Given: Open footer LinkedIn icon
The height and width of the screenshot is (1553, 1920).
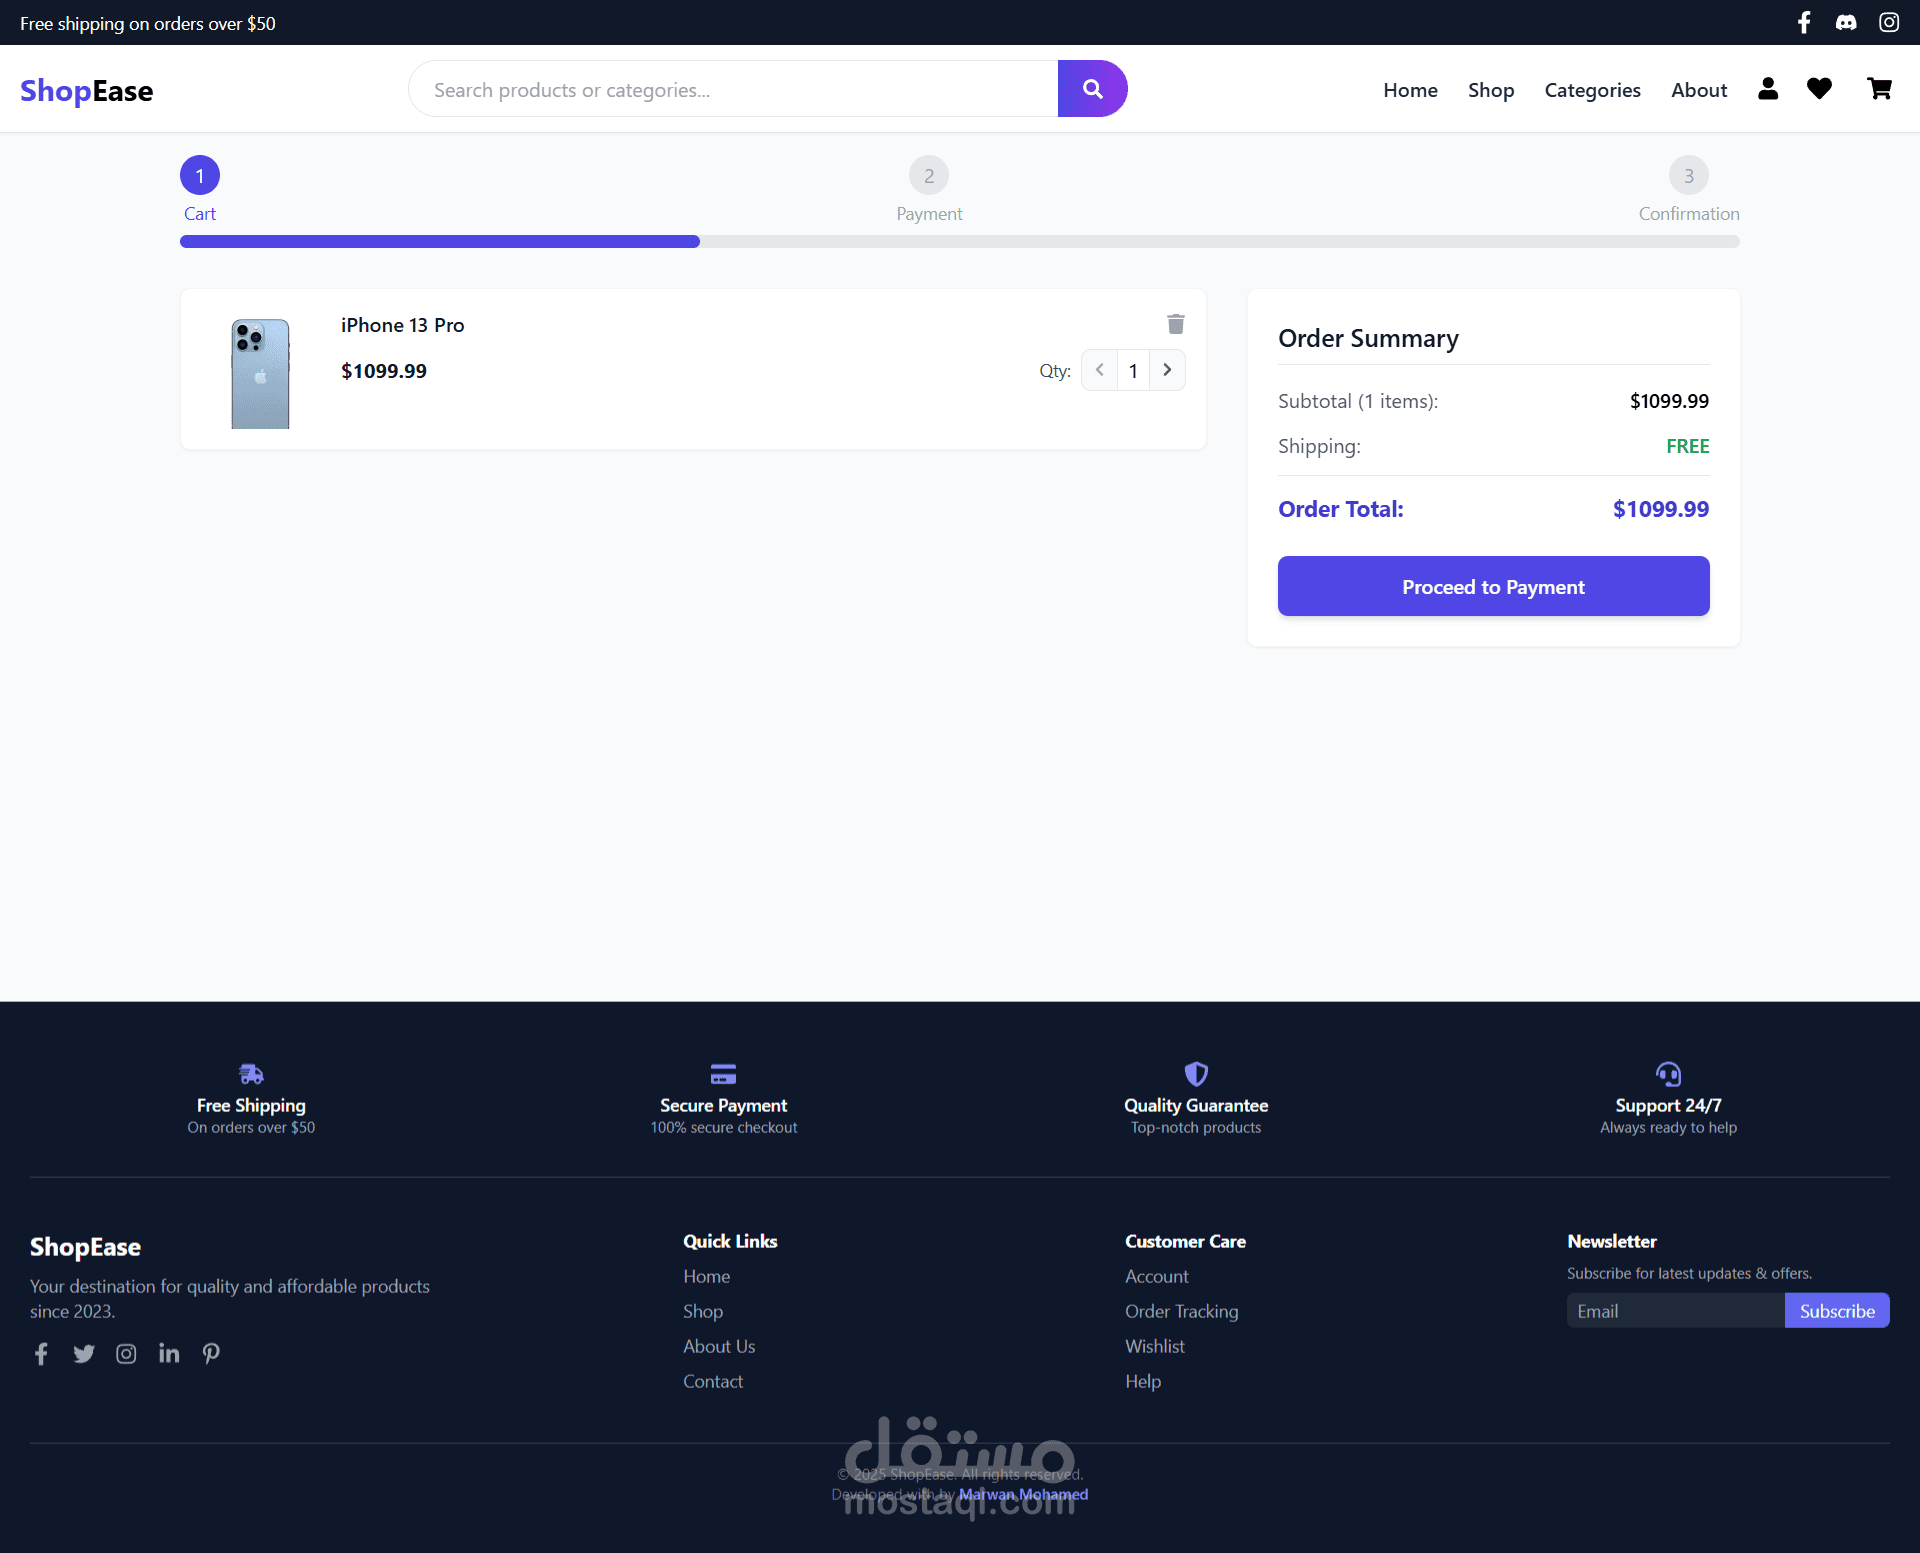Looking at the screenshot, I should click(169, 1354).
